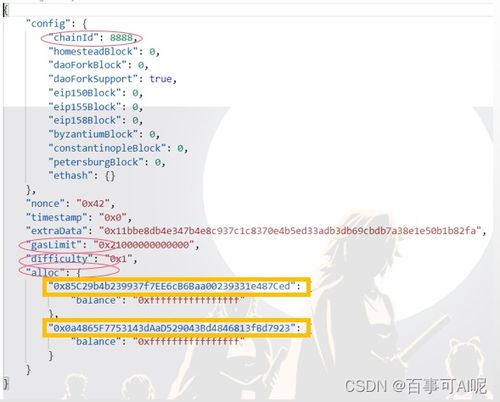Image resolution: width=500 pixels, height=402 pixels.
Task: Click the petersburgBlock key
Action: (x=96, y=162)
